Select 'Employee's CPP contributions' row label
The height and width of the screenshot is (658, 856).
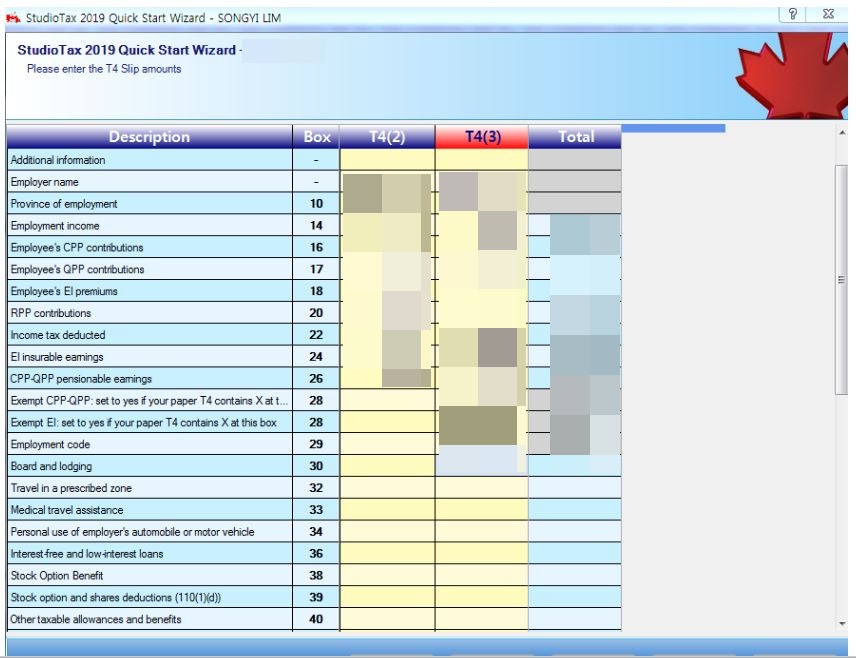click(x=77, y=247)
